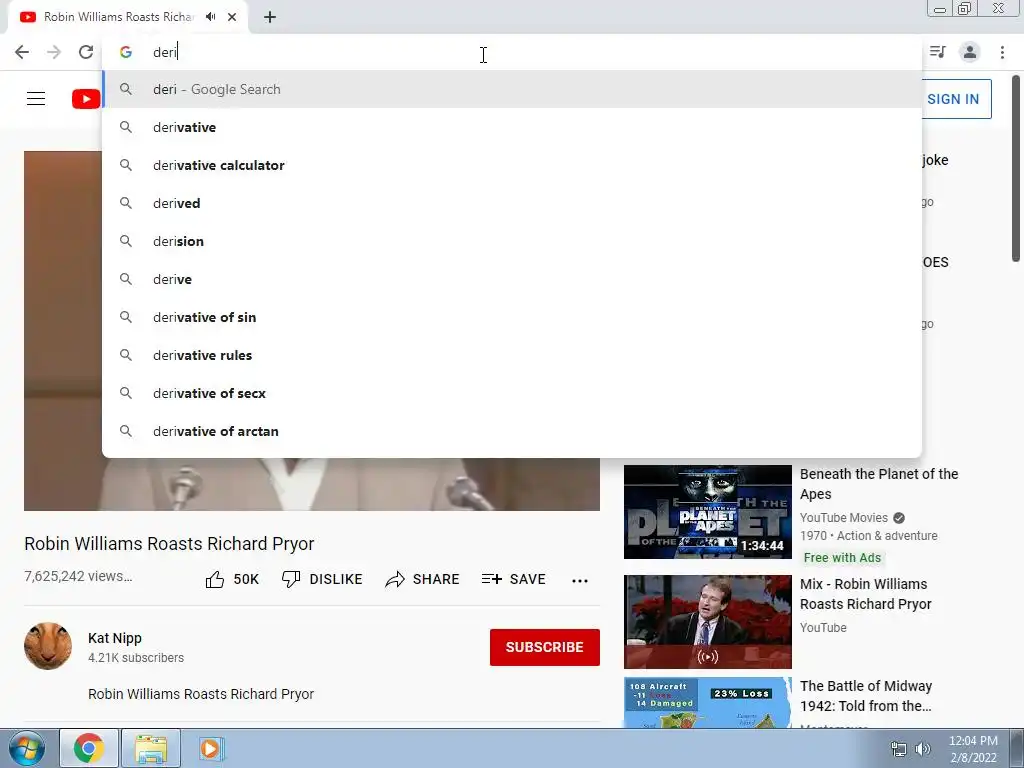Click the video description 'Robin Williams Roasts Richard Pryor'

tap(201, 694)
